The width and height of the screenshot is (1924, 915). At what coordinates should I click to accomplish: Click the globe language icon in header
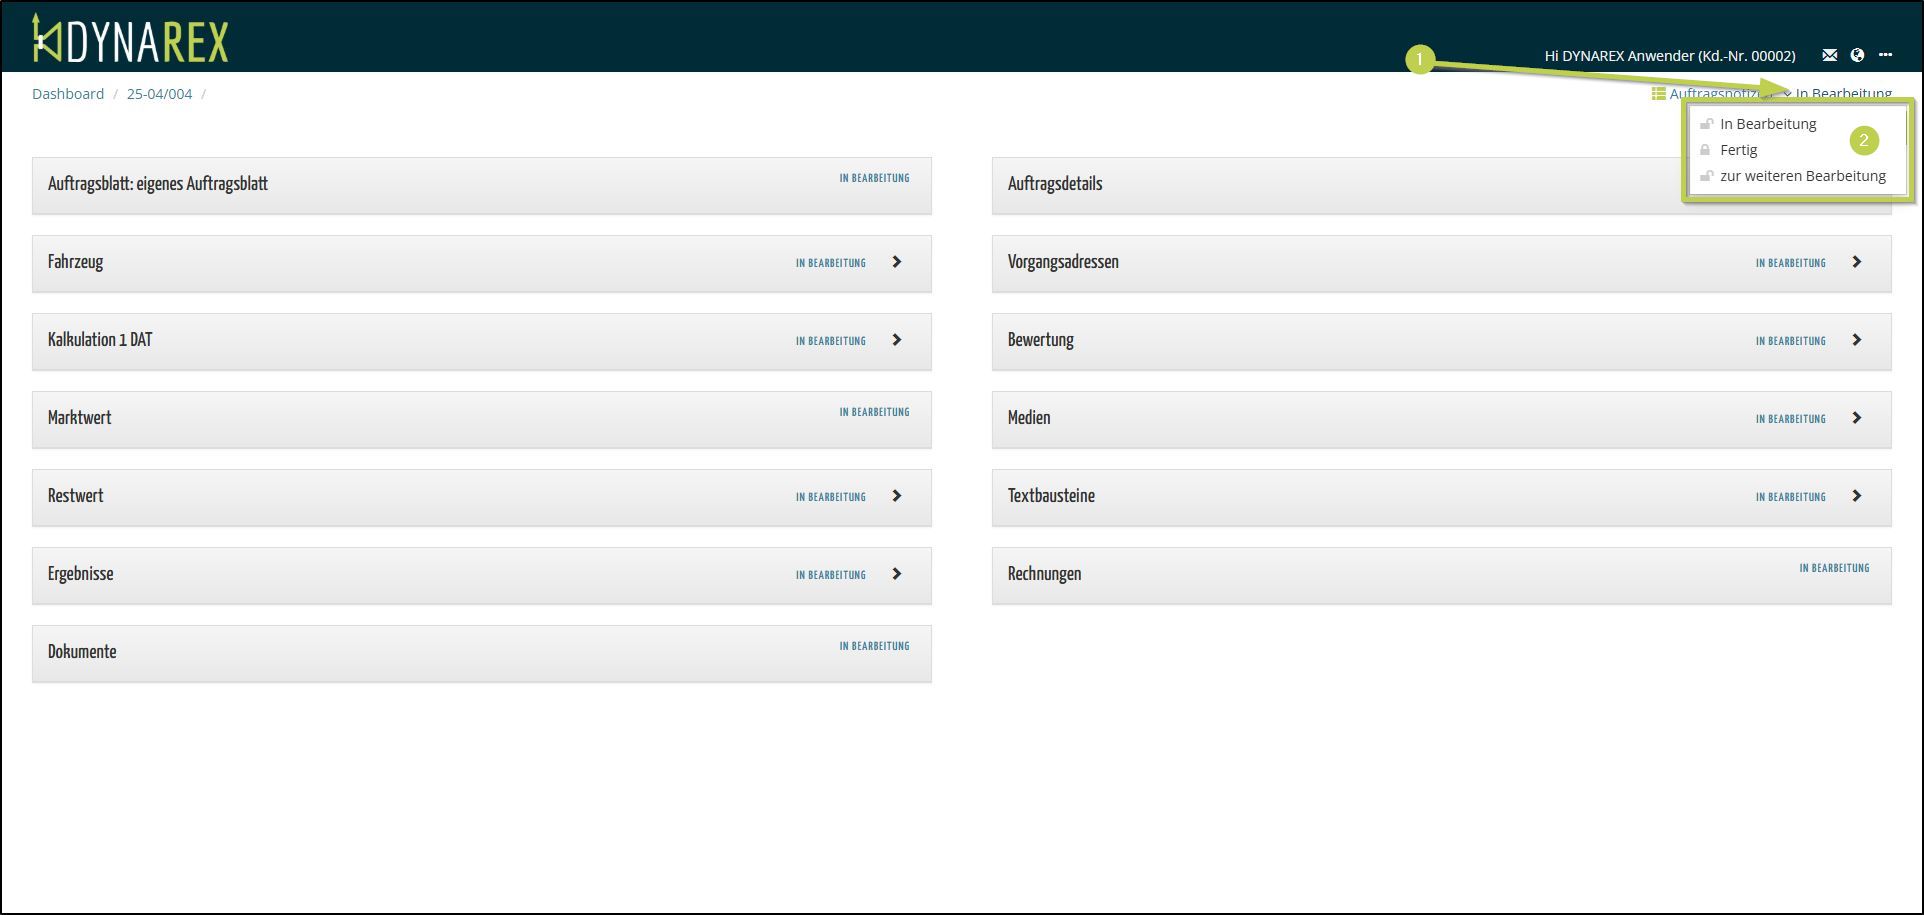pos(1857,55)
